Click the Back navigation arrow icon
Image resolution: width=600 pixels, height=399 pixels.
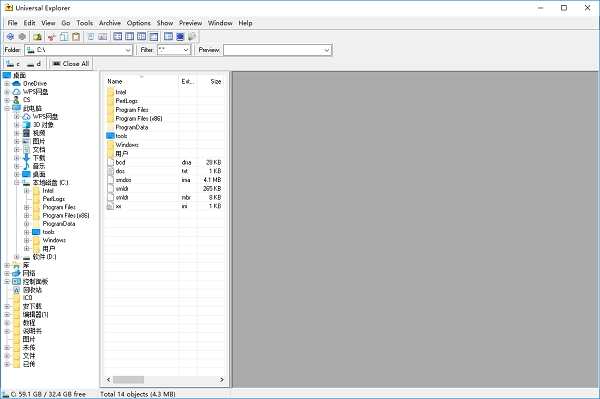pyautogui.click(x=10, y=37)
